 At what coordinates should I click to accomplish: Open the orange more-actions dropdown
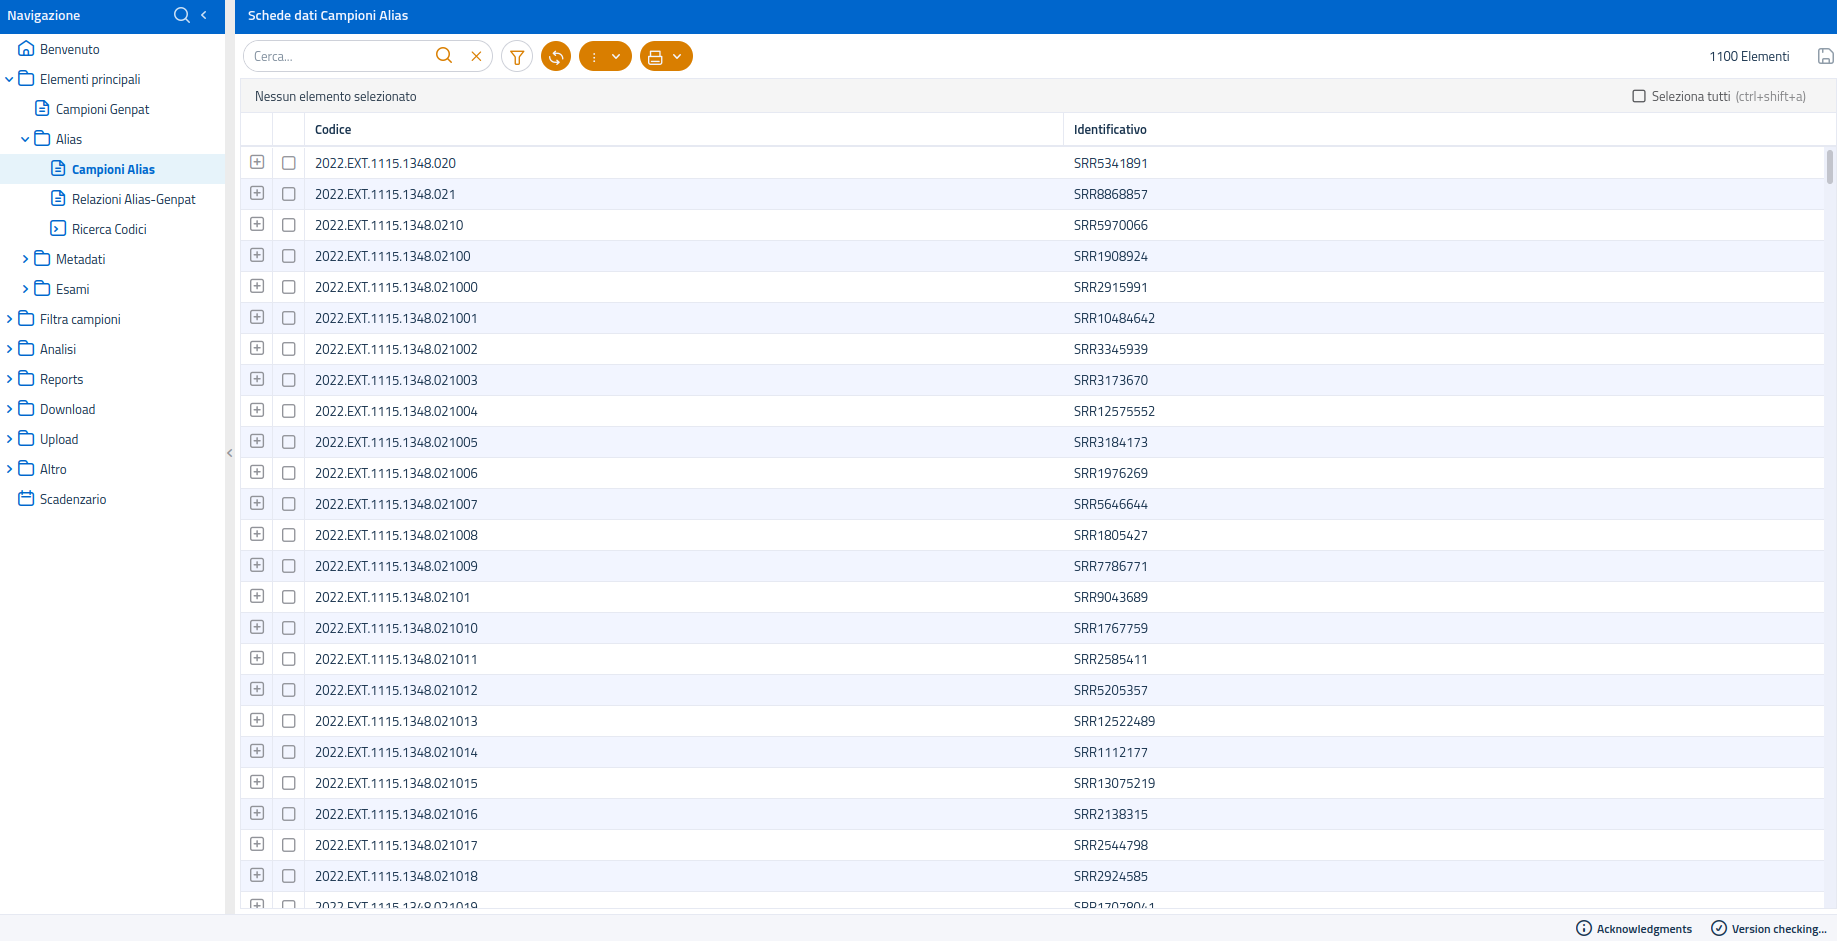click(605, 57)
